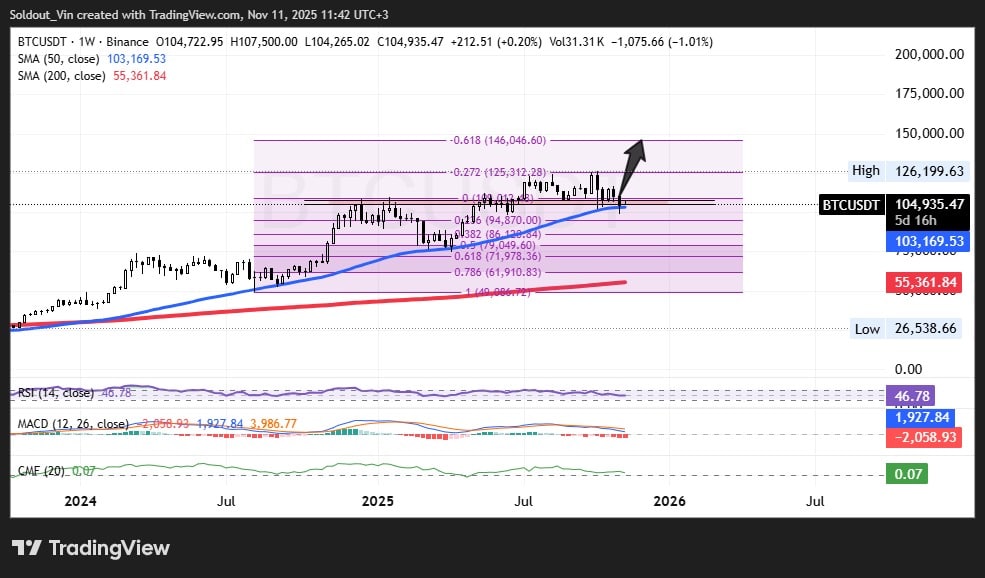
Task: Click the 2026 label on time axis
Action: pos(669,501)
